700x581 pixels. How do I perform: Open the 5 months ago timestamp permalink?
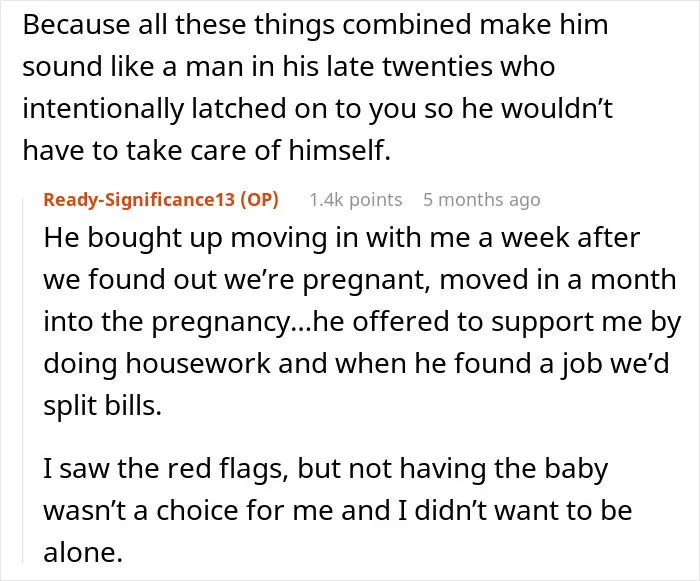[x=482, y=200]
